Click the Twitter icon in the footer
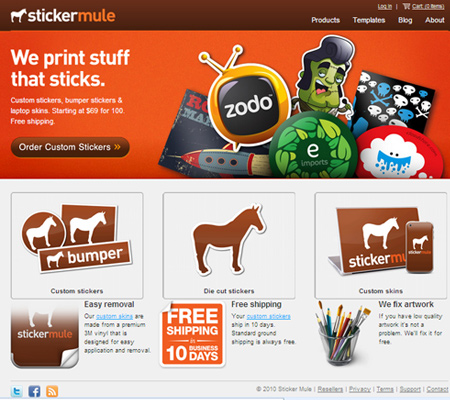 tap(16, 391)
